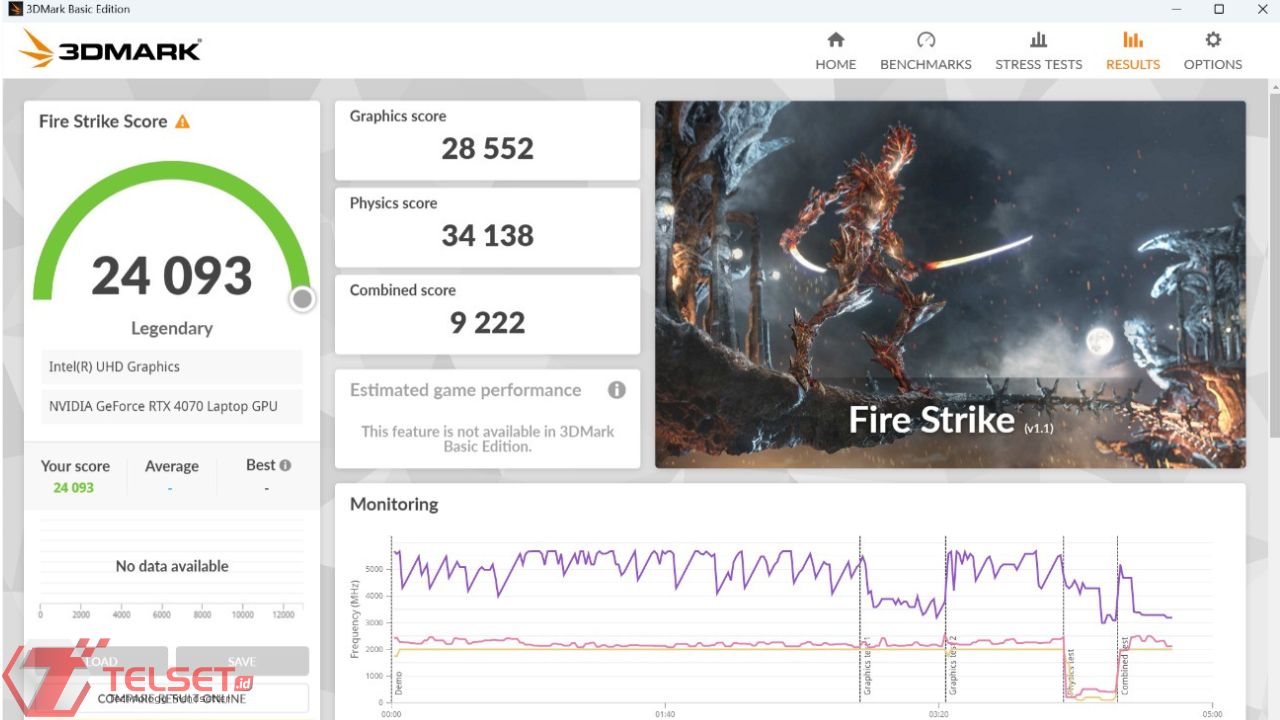
Task: Click Graphics test 1 marker in chart
Action: [x=867, y=665]
